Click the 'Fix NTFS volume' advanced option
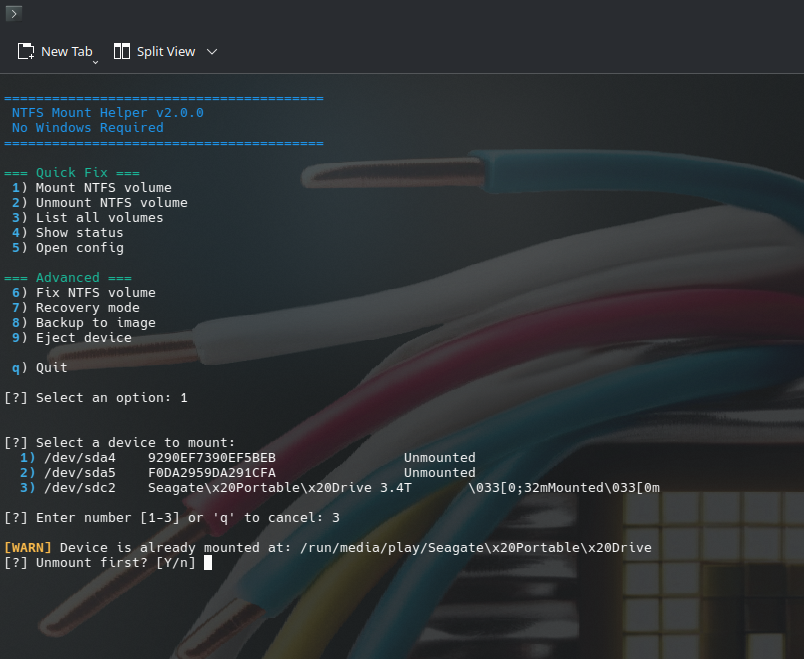Image resolution: width=804 pixels, height=659 pixels. 96,292
